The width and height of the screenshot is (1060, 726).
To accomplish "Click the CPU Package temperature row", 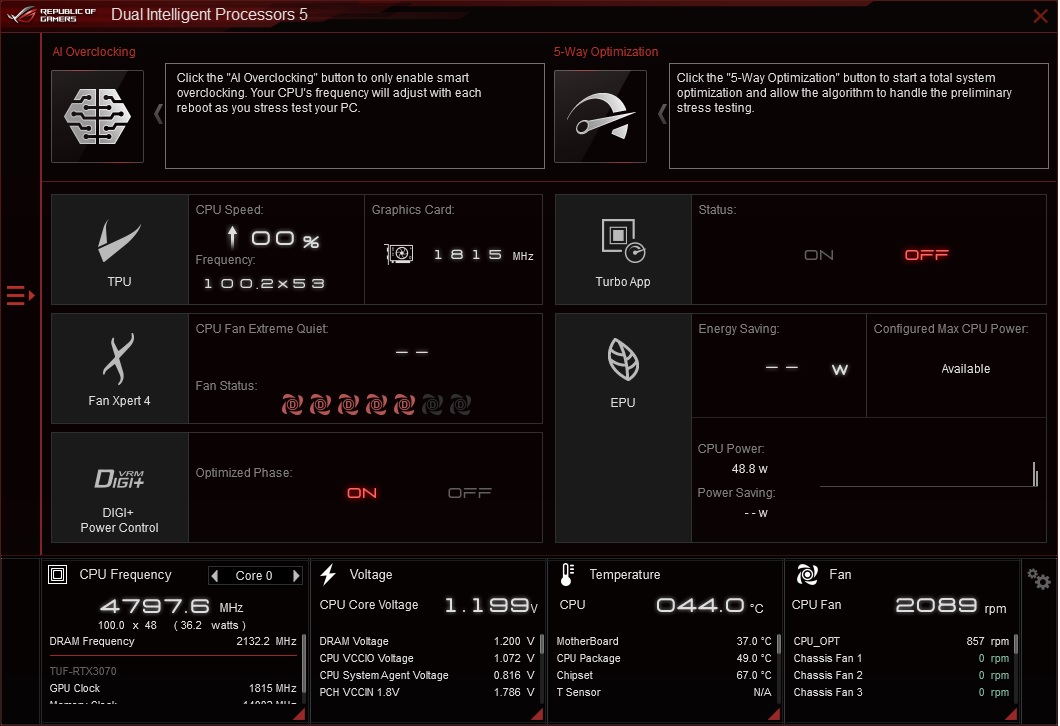I will point(664,658).
